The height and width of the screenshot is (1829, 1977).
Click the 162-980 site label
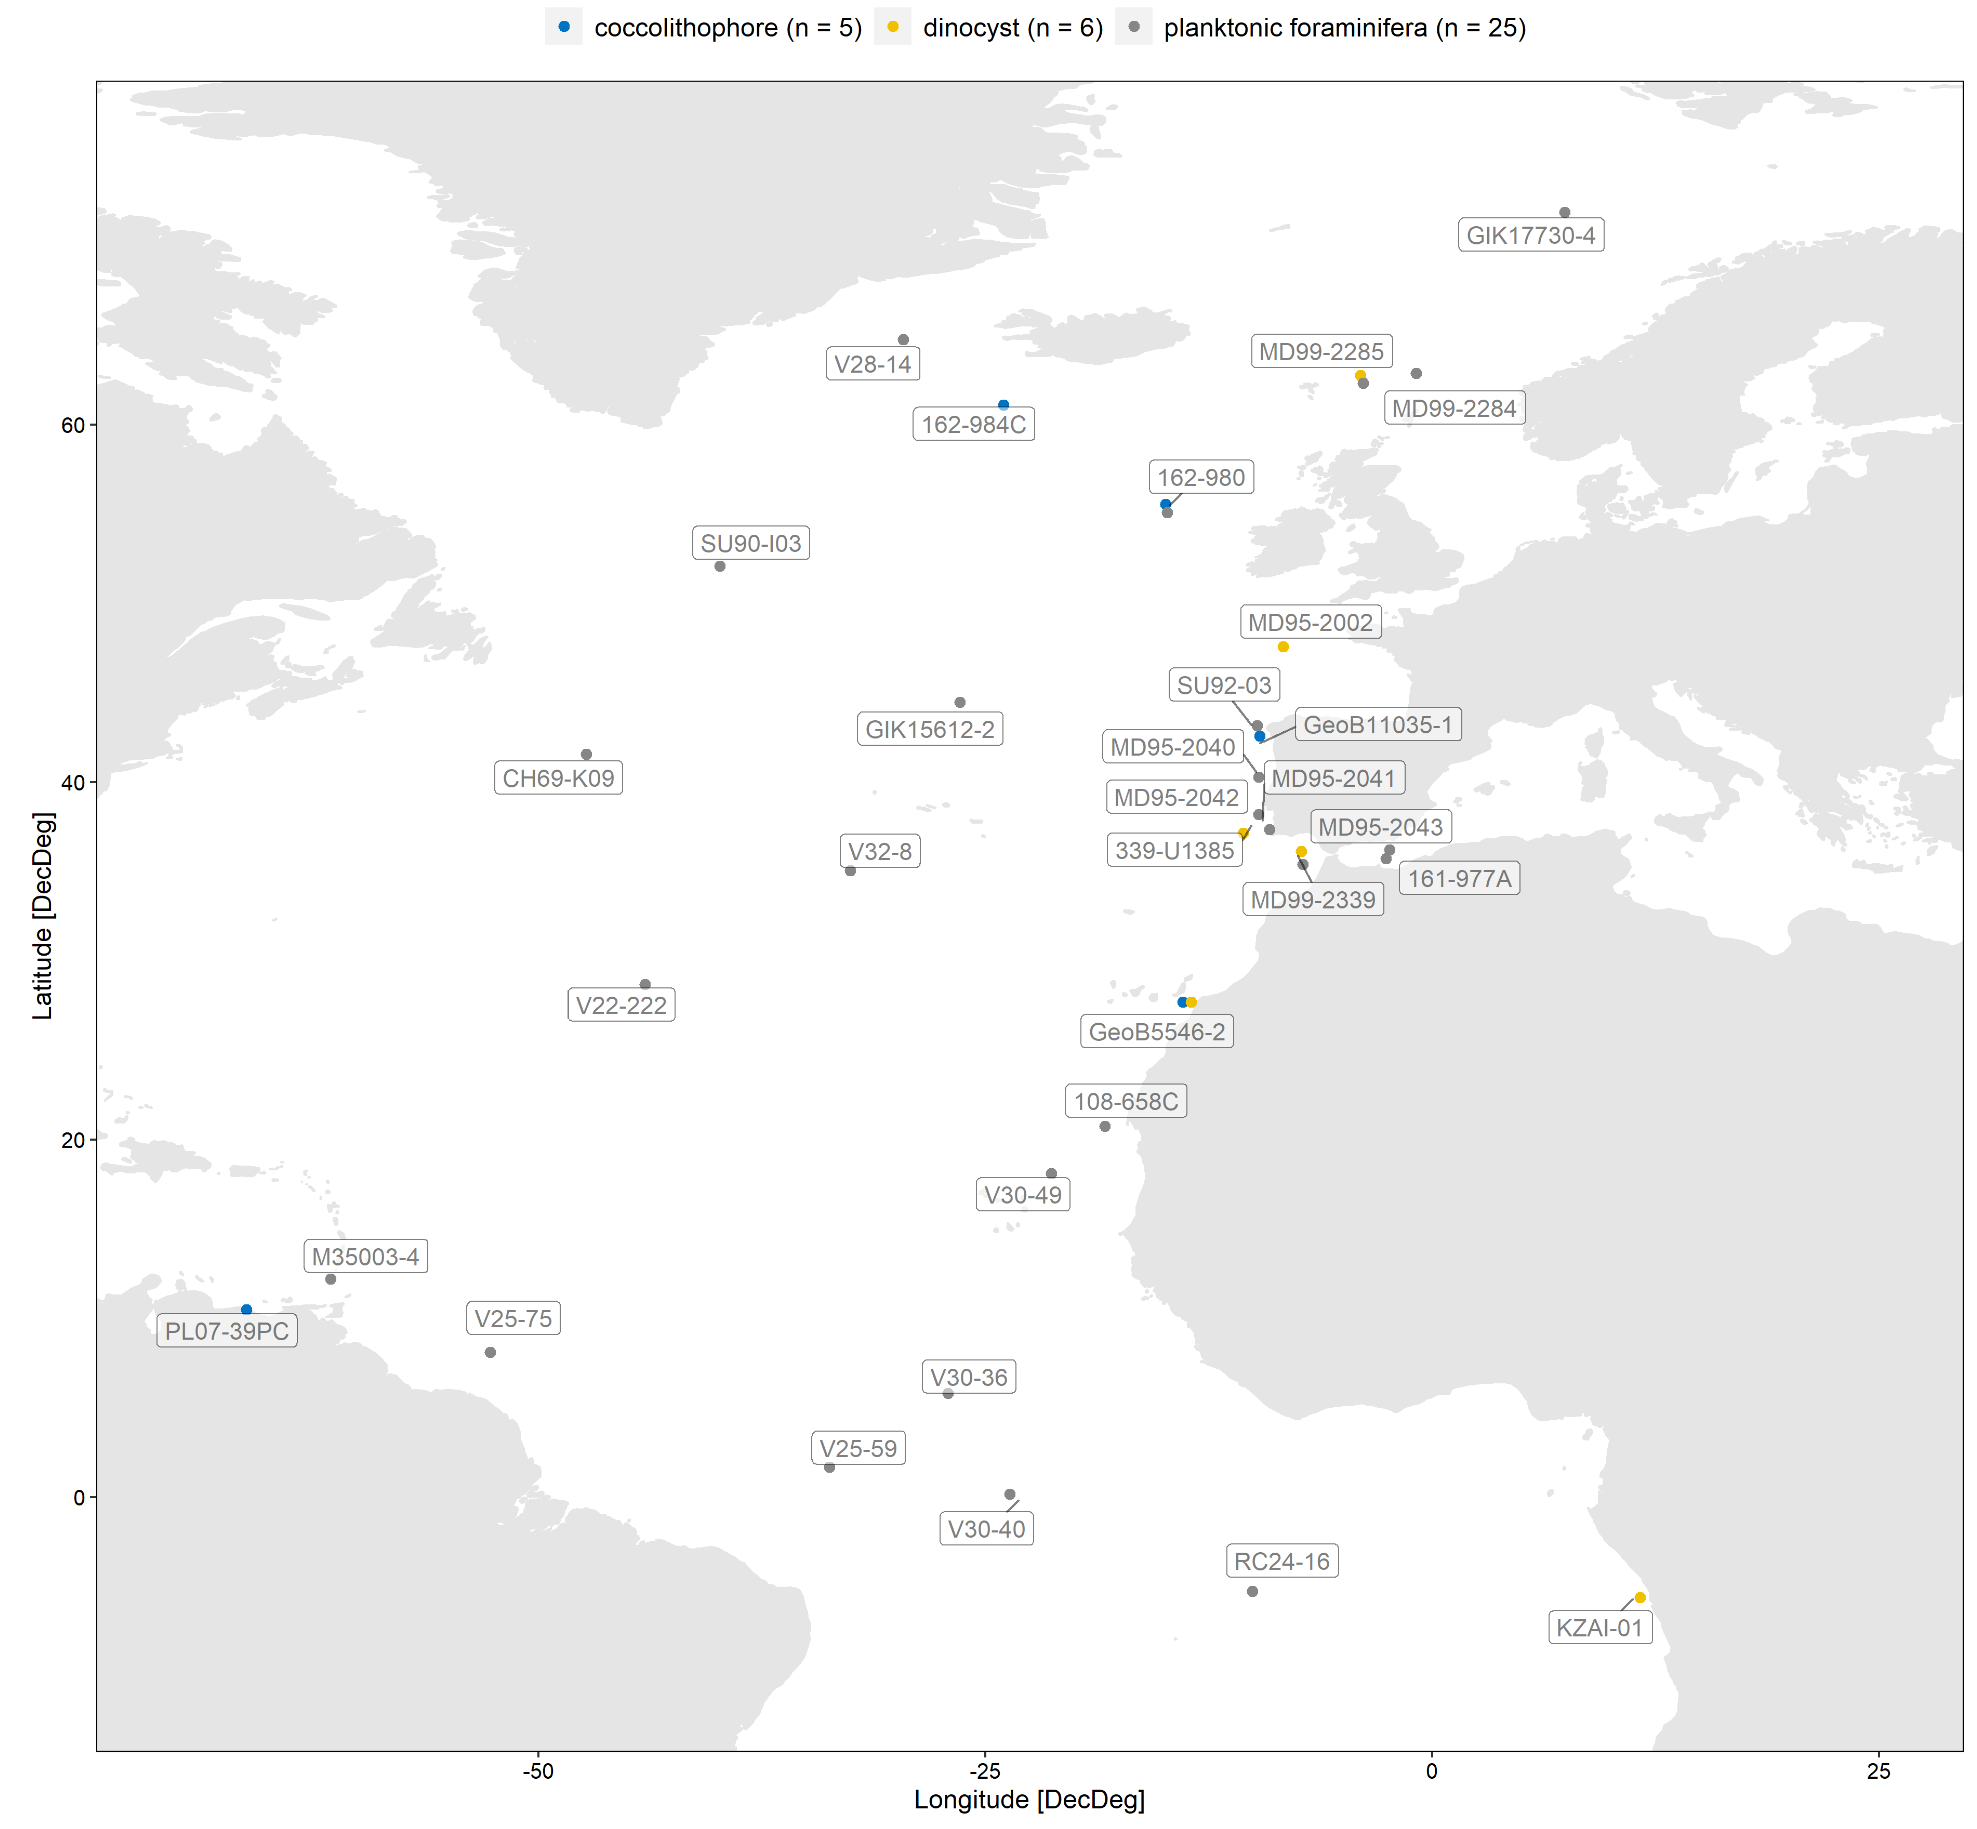[1201, 477]
